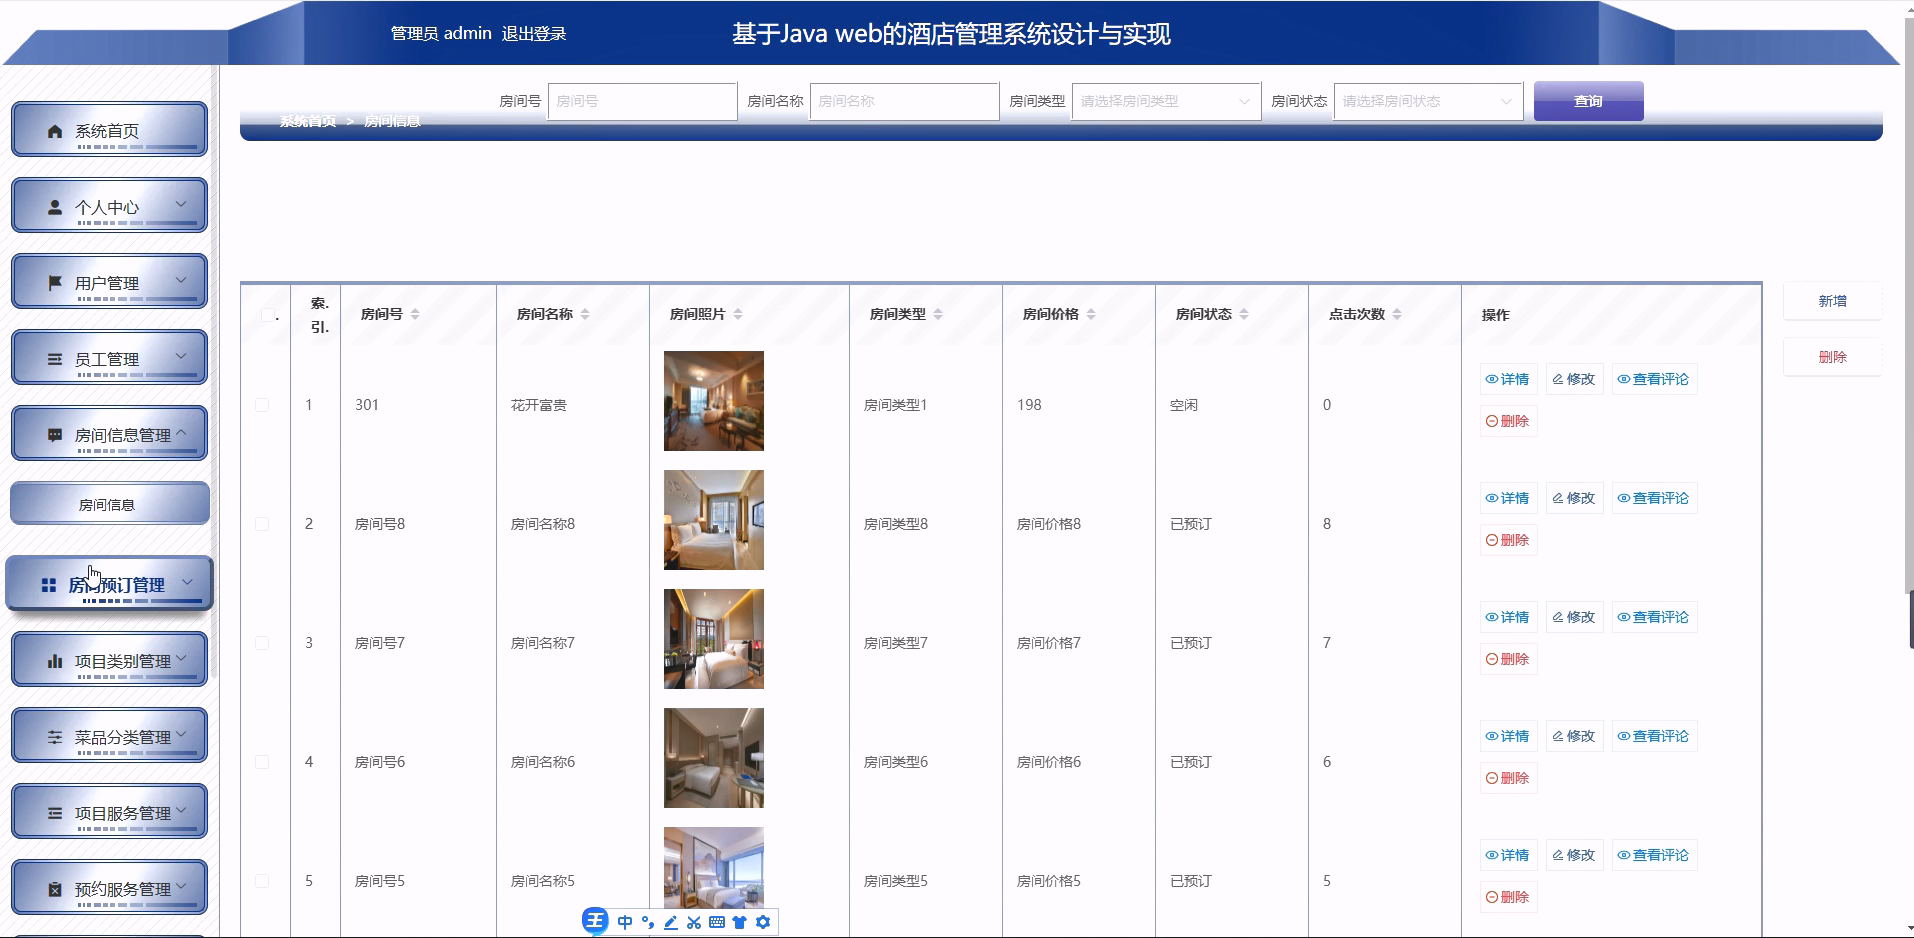Open input method settings gear icon
The image size is (1914, 938).
pos(763,922)
